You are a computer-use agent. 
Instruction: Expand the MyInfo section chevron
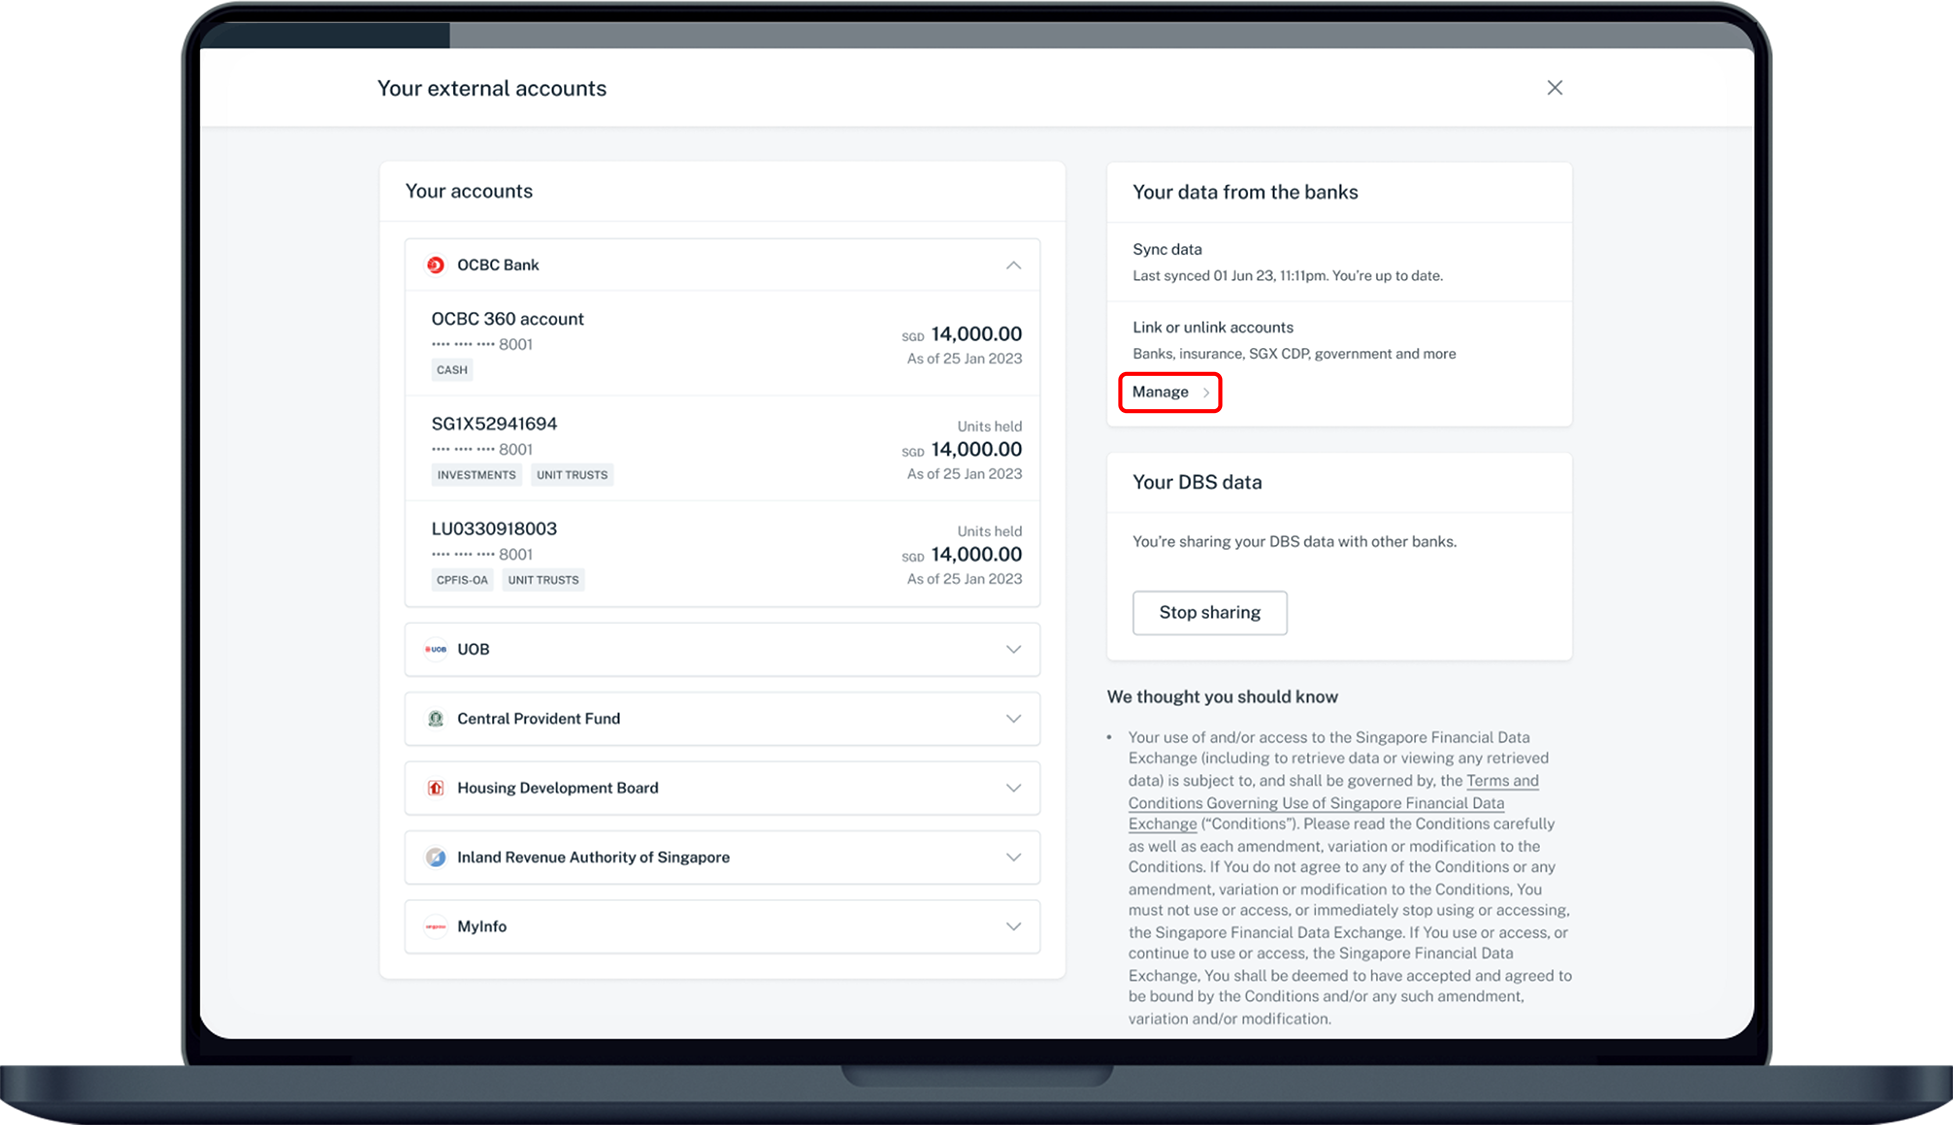pos(1013,927)
